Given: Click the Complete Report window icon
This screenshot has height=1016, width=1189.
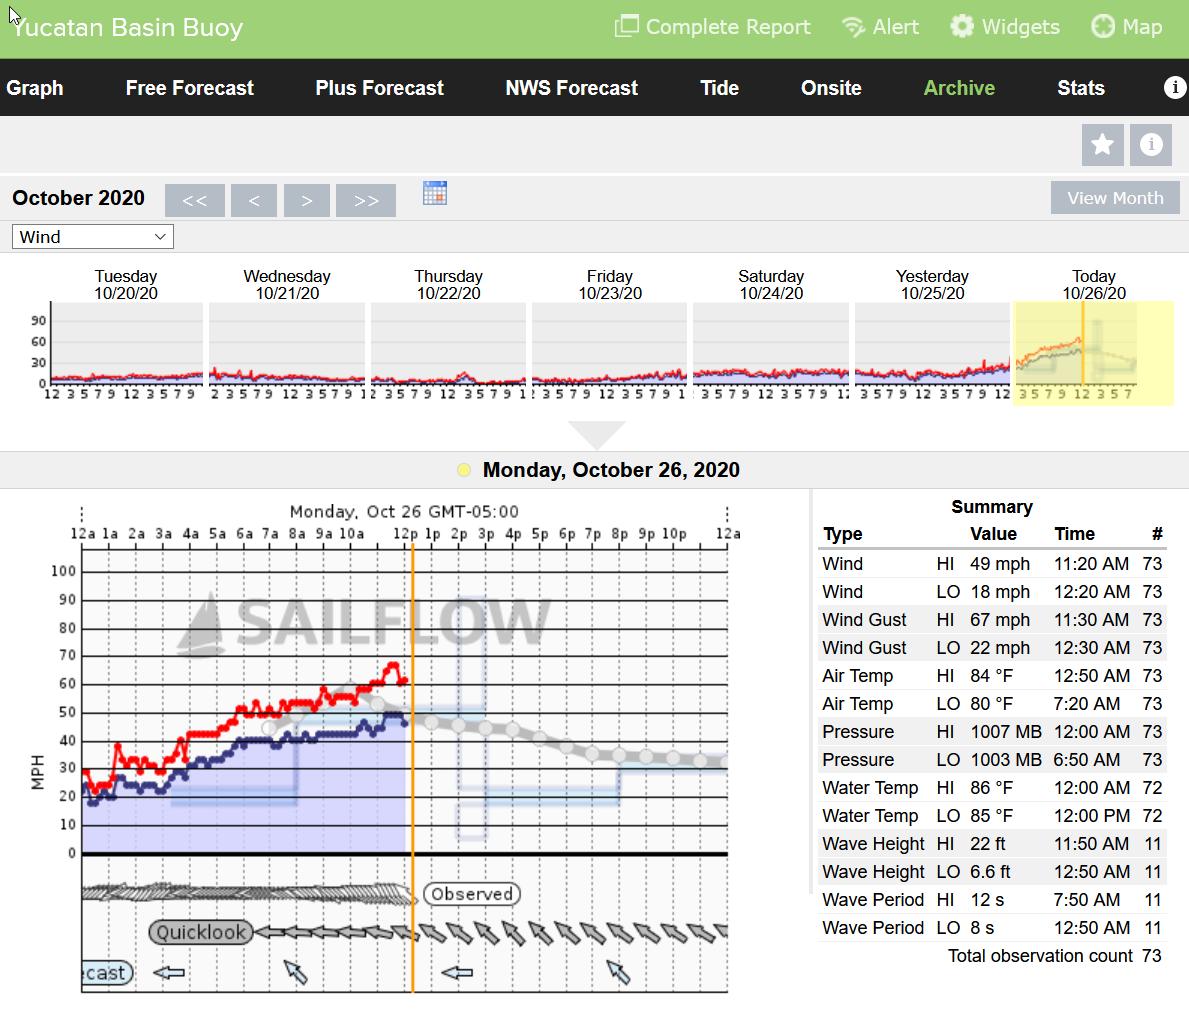Looking at the screenshot, I should [626, 27].
